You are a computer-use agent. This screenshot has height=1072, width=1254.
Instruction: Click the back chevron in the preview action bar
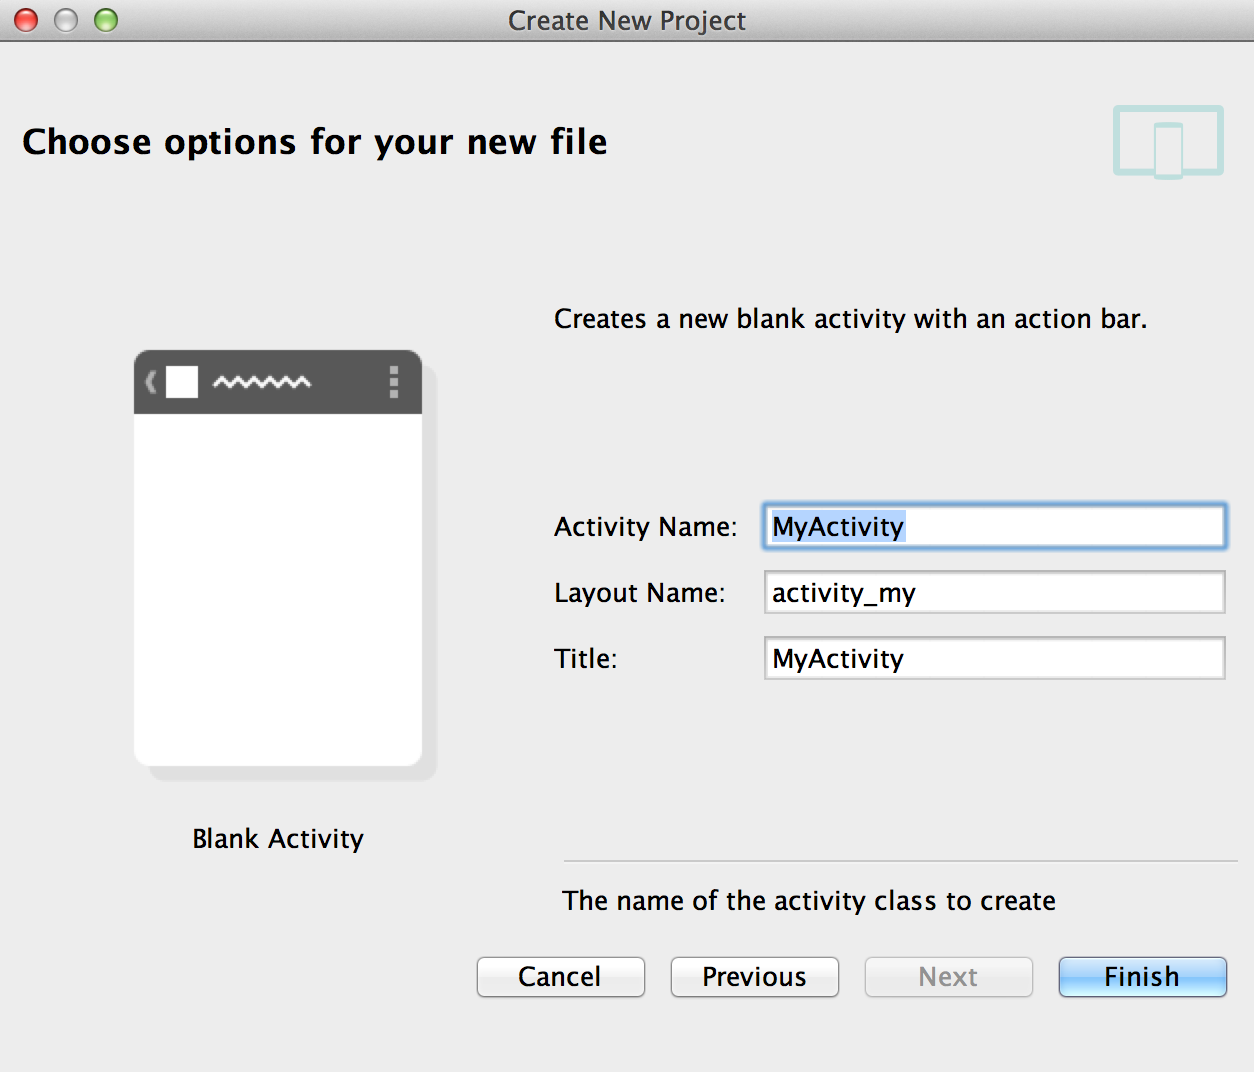pos(151,382)
